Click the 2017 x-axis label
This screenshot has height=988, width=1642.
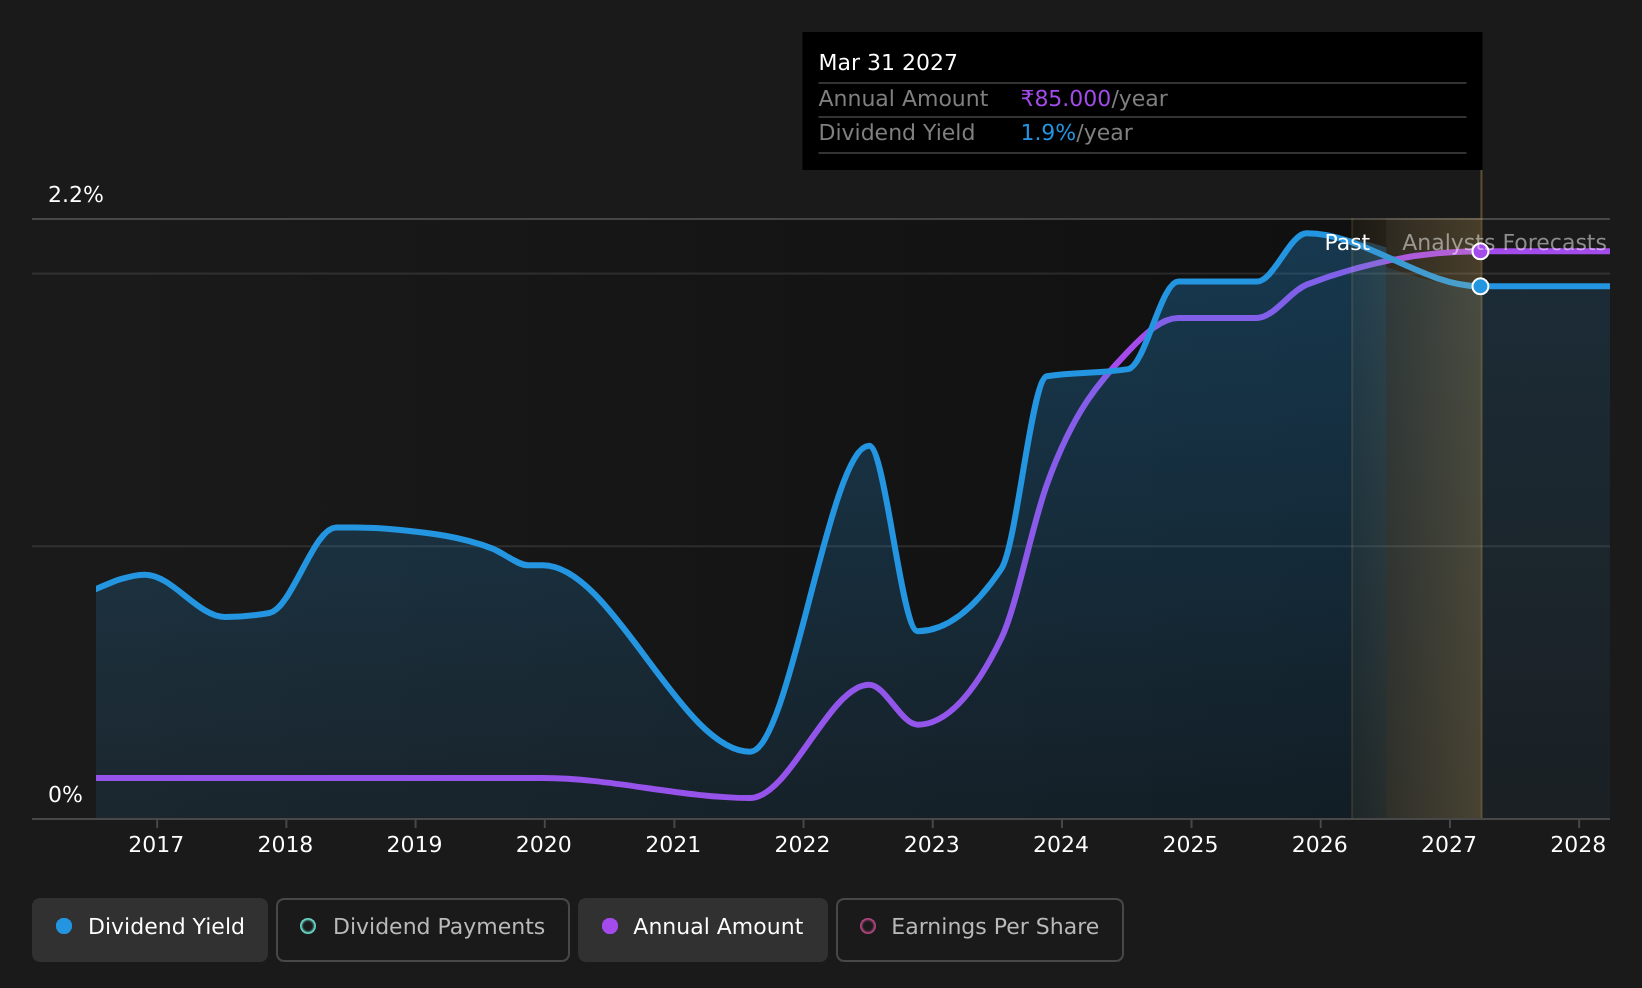pyautogui.click(x=156, y=845)
